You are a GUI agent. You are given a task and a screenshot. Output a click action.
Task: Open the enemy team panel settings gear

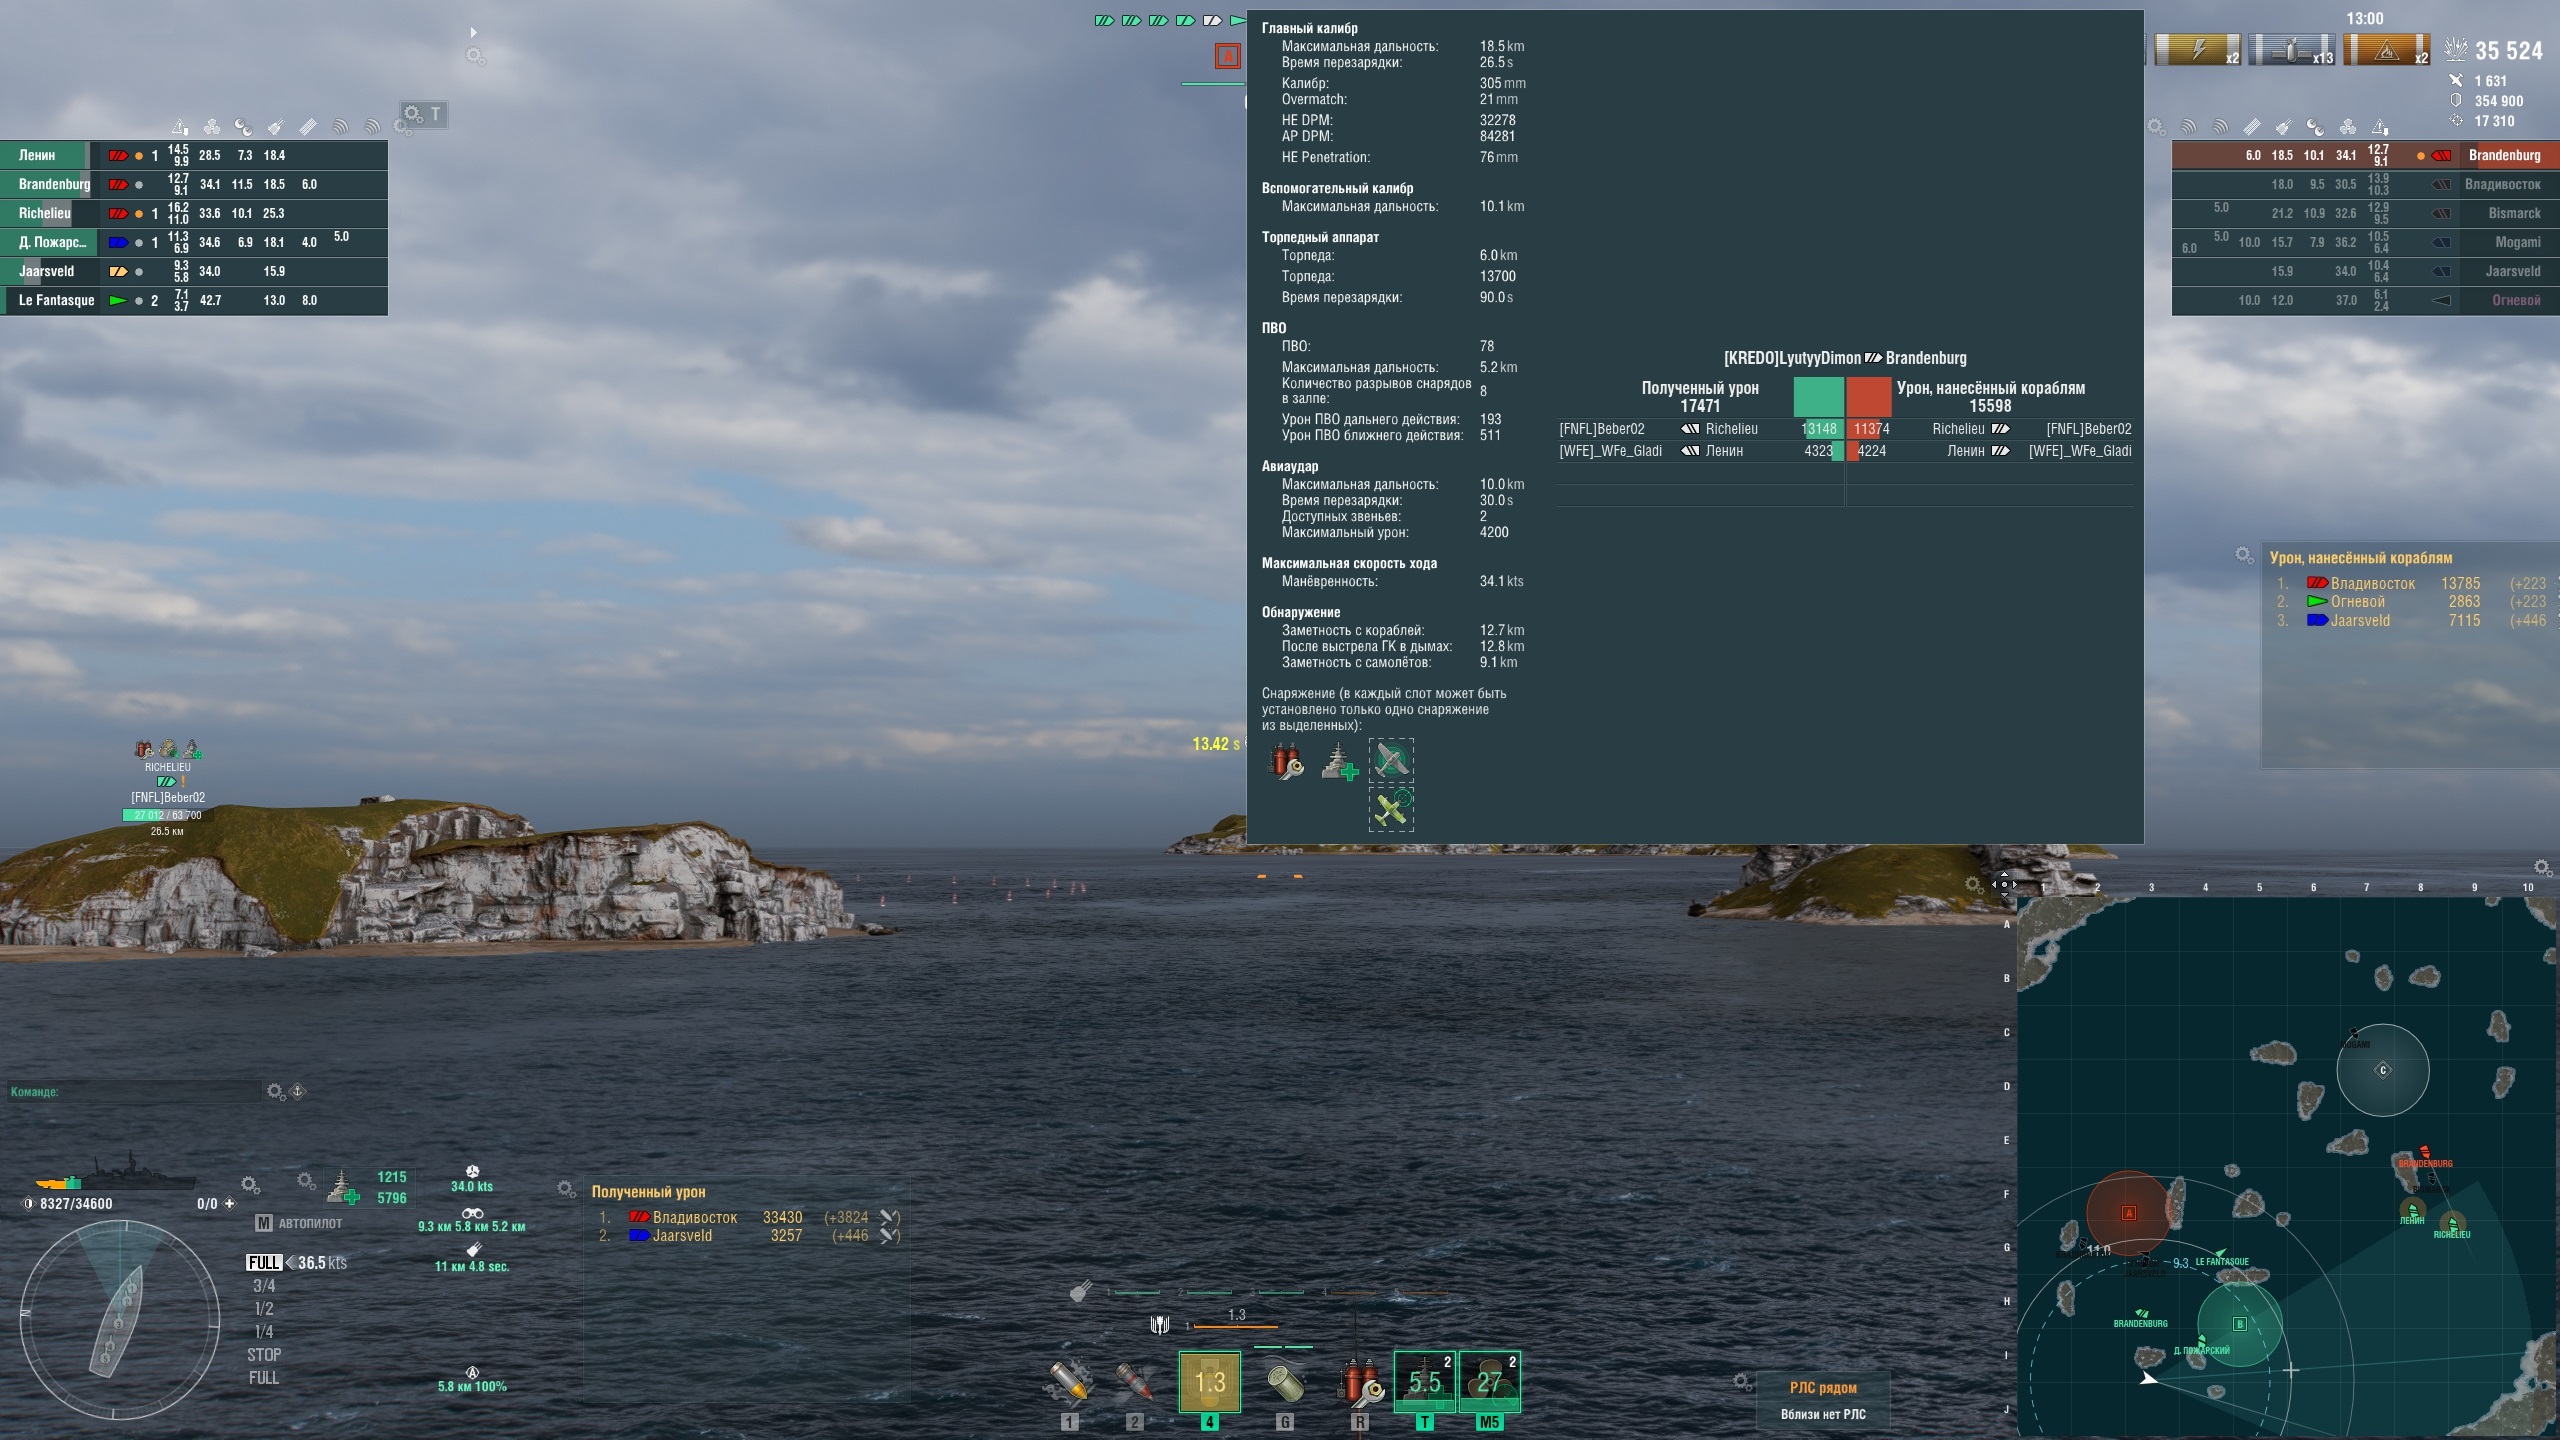(2157, 127)
